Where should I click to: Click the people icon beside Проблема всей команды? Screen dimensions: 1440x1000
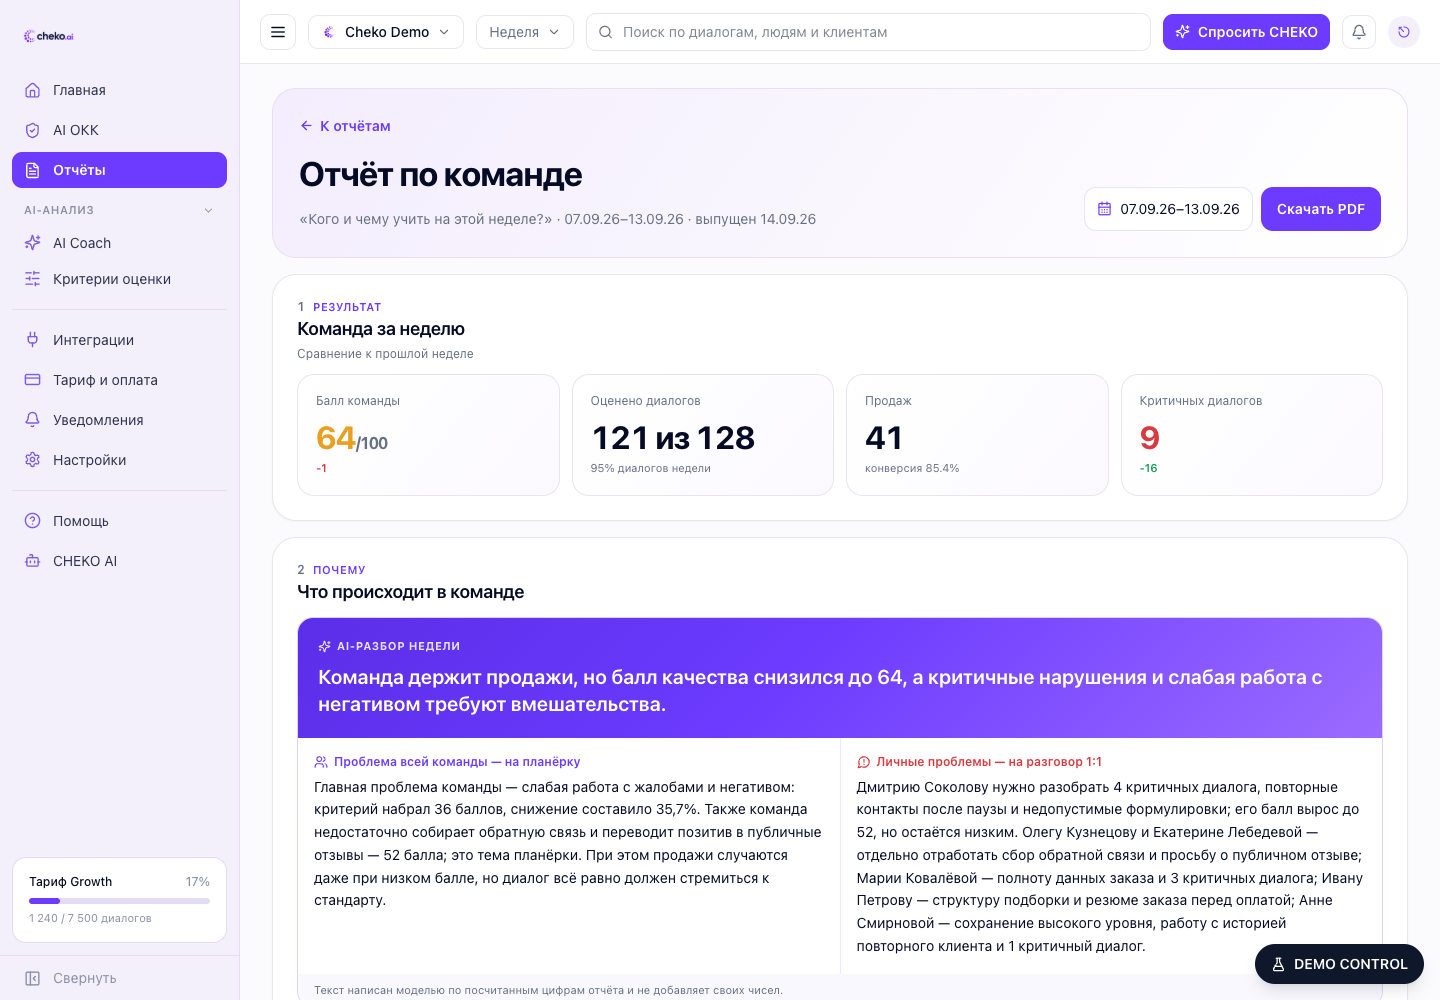click(321, 762)
